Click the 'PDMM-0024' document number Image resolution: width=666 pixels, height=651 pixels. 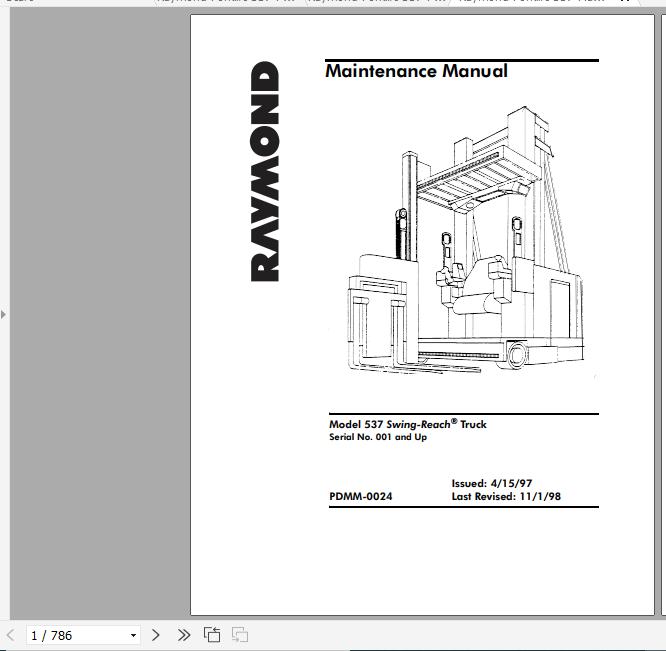[361, 496]
